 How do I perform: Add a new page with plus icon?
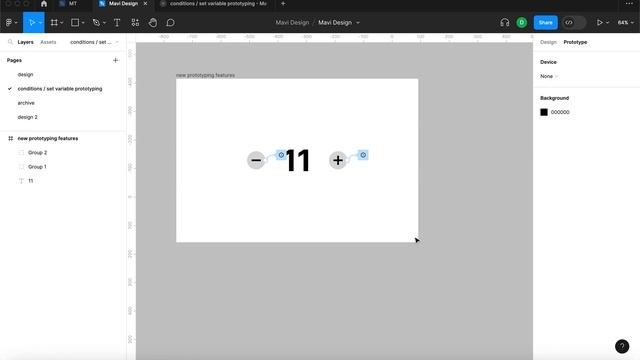coord(116,60)
